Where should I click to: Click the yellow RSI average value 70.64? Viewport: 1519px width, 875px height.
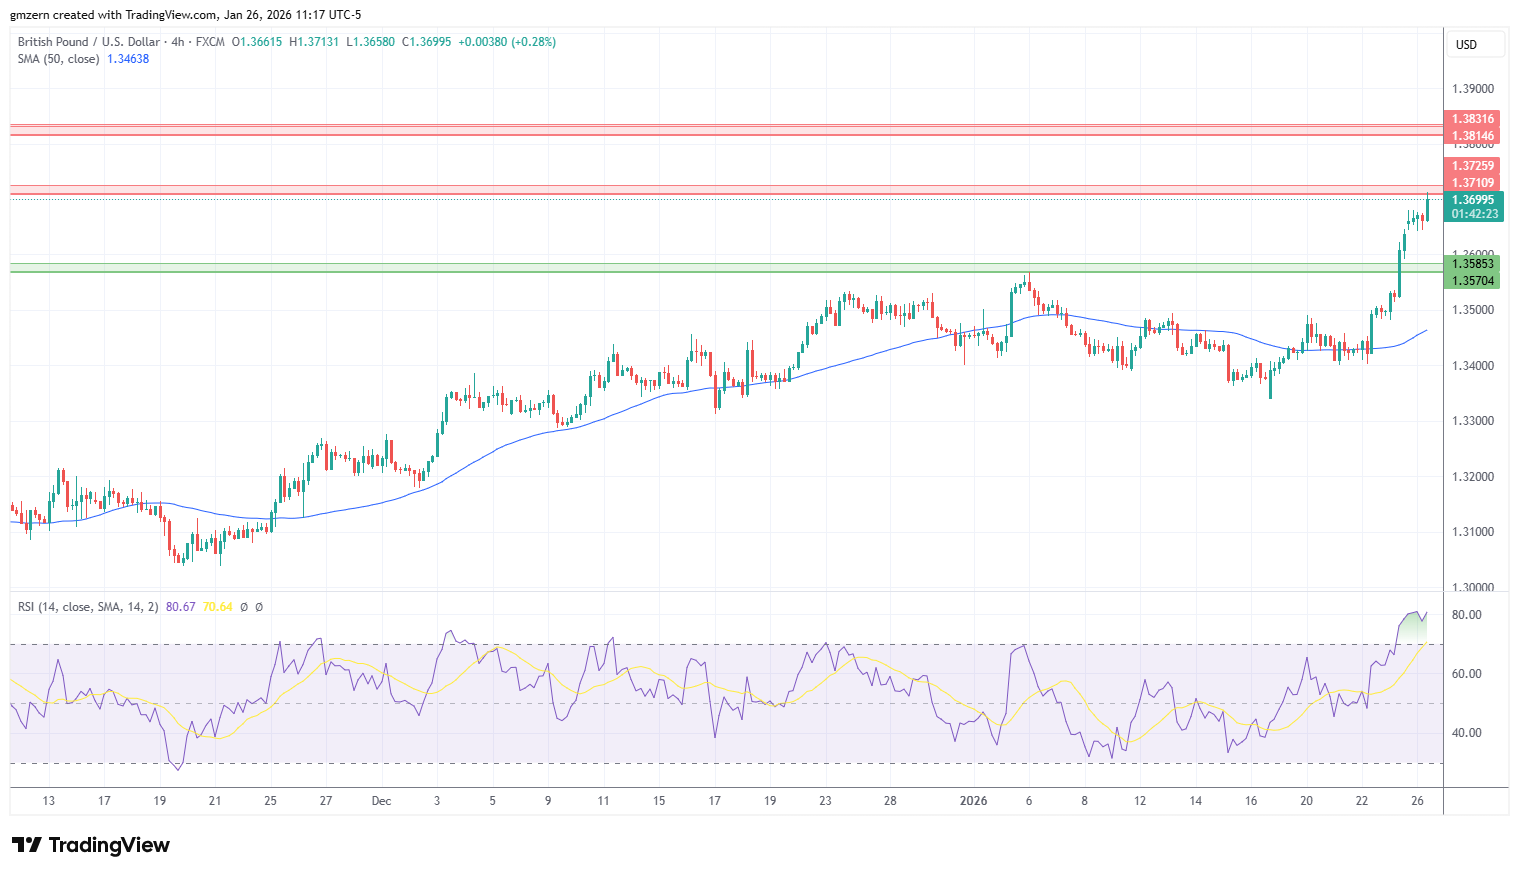[217, 607]
